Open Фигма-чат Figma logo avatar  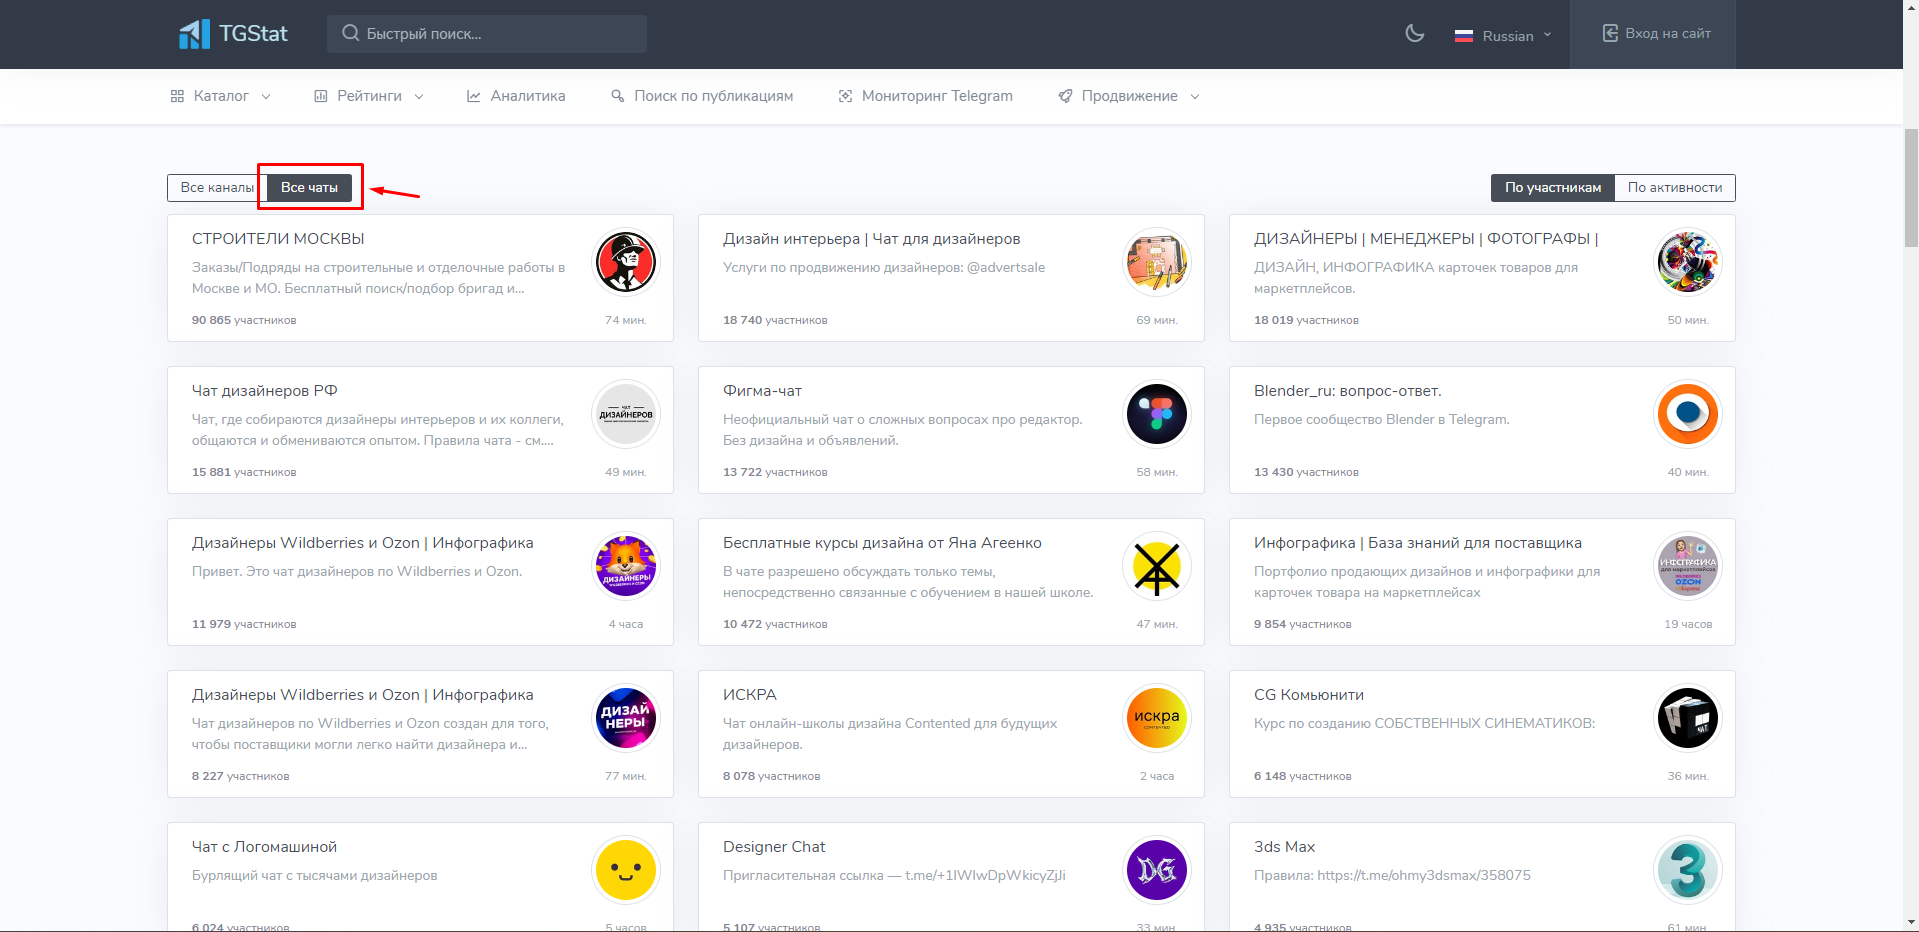coord(1157,414)
